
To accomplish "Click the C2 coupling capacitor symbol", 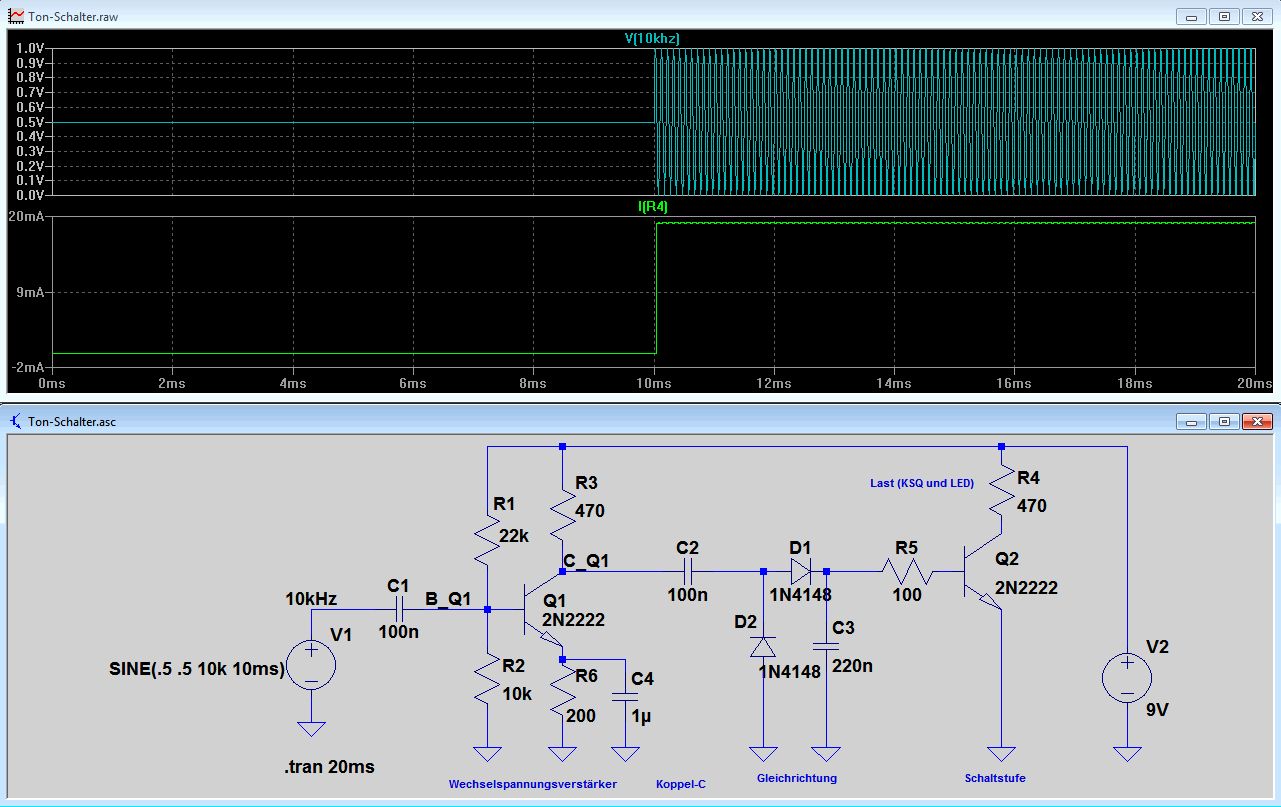I will (687, 572).
